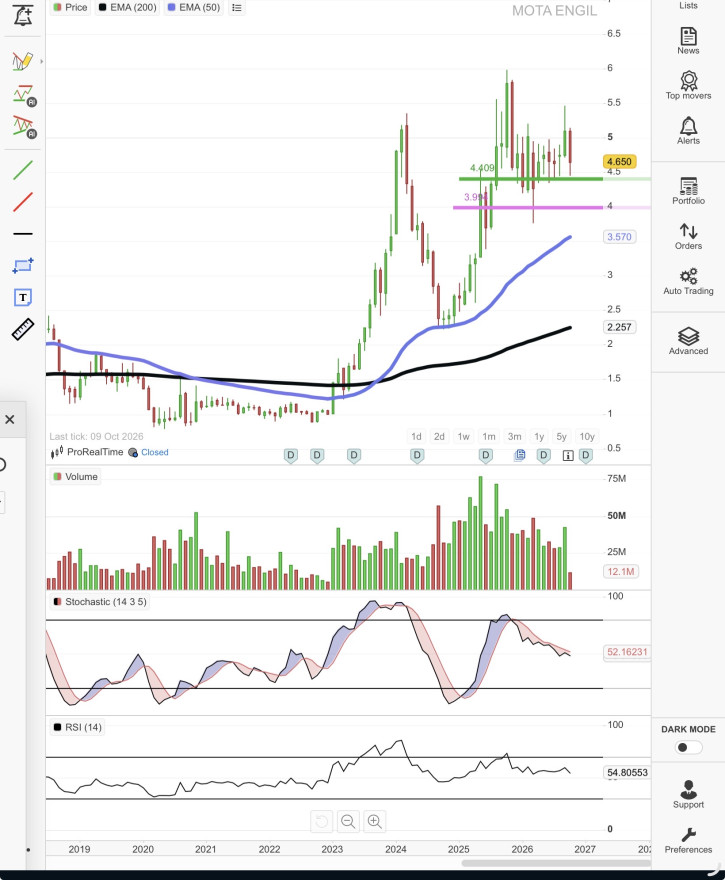Click the info icon on the chart timeline
The height and width of the screenshot is (880, 725).
pyautogui.click(x=568, y=456)
